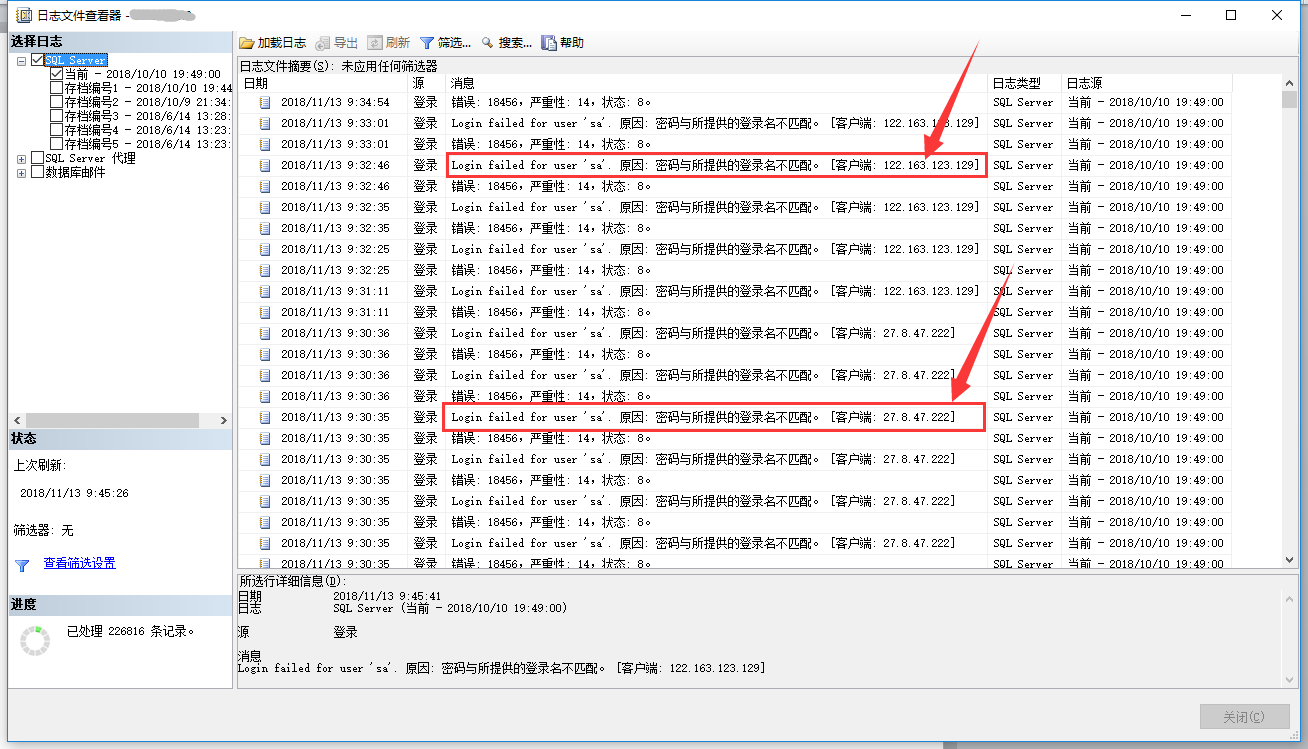1308x749 pixels.
Task: Open 帮助 help from the toolbar
Action: click(x=562, y=43)
